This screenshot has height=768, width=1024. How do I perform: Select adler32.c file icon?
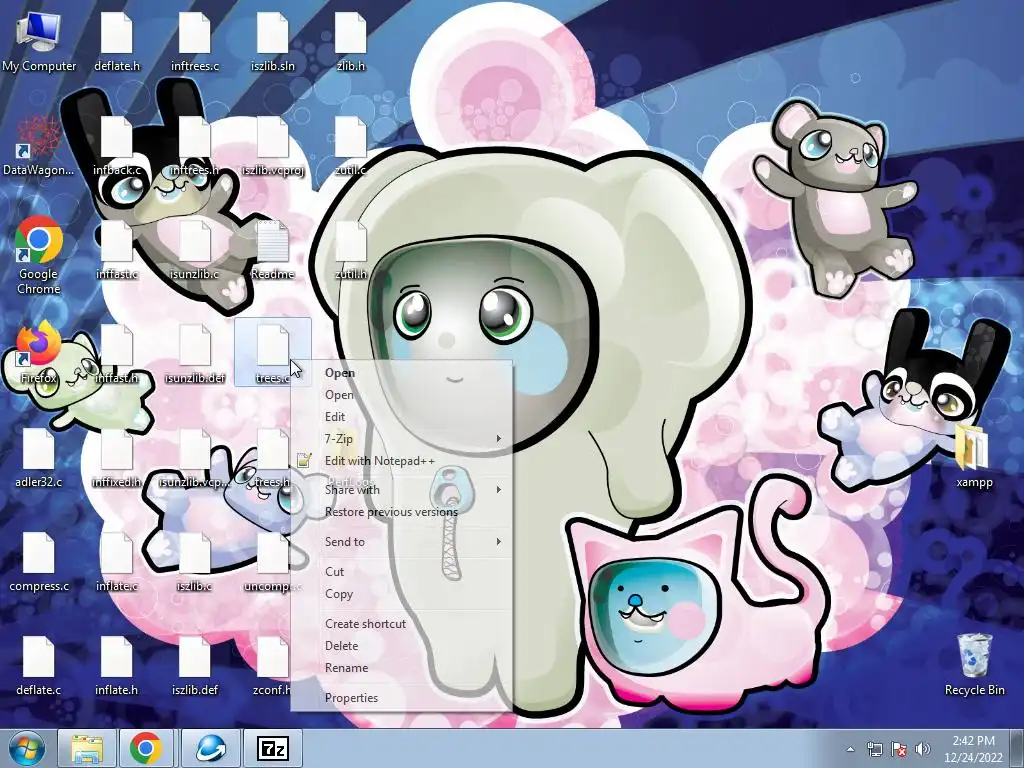coord(39,458)
